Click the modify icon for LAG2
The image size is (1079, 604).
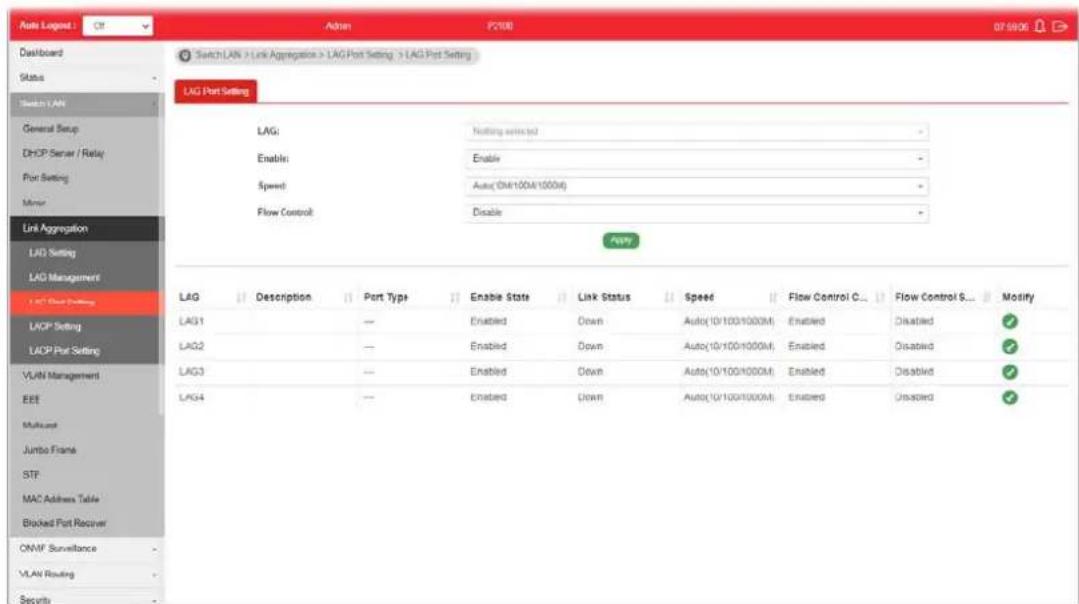pyautogui.click(x=1009, y=347)
